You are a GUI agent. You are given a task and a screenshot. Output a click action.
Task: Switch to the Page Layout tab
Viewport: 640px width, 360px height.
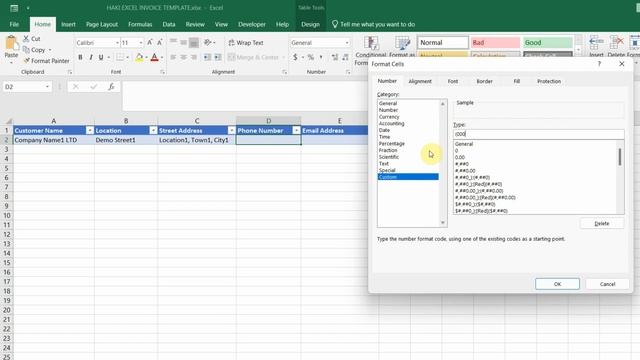(x=102, y=24)
